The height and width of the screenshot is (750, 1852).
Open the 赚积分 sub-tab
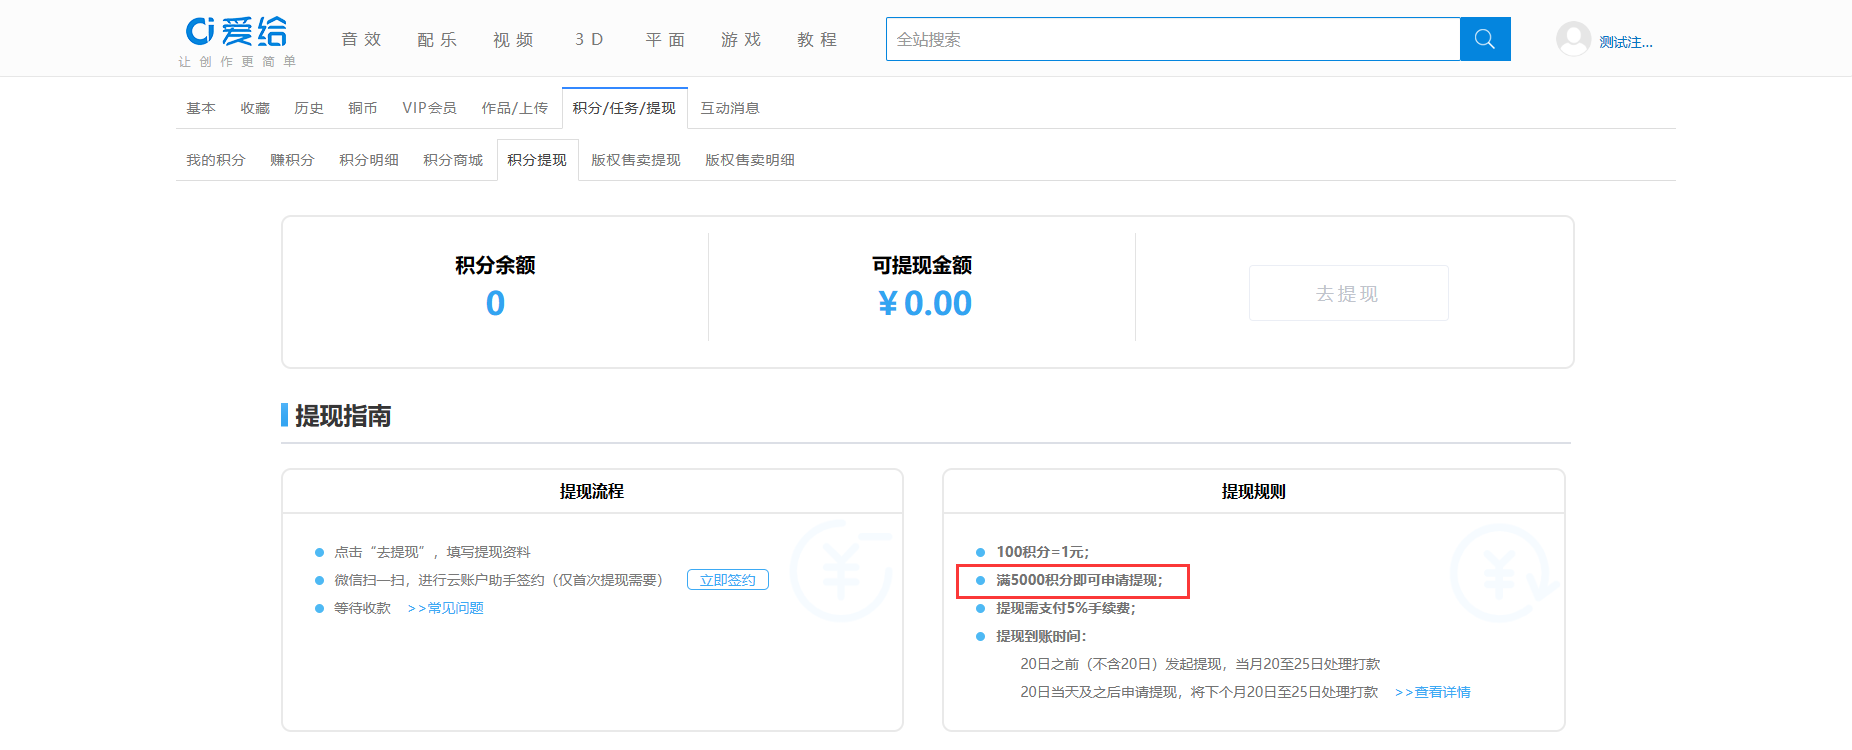292,160
